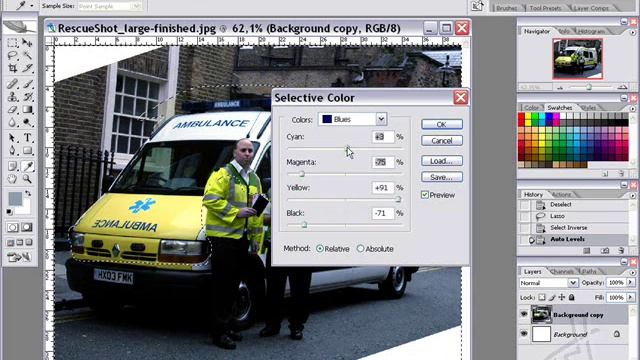
Task: Select the History Brush tool
Action: click(27, 97)
